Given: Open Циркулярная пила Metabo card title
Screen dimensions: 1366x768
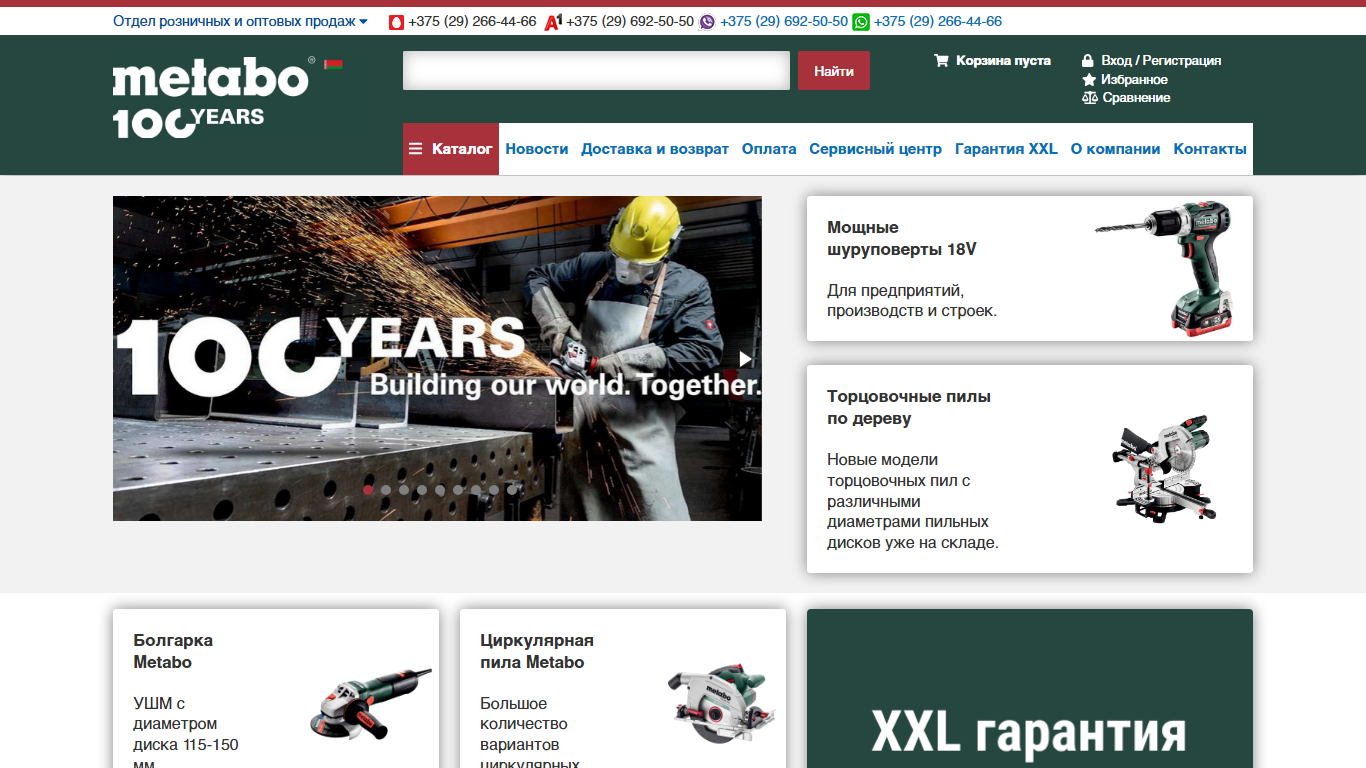Looking at the screenshot, I should [x=537, y=651].
